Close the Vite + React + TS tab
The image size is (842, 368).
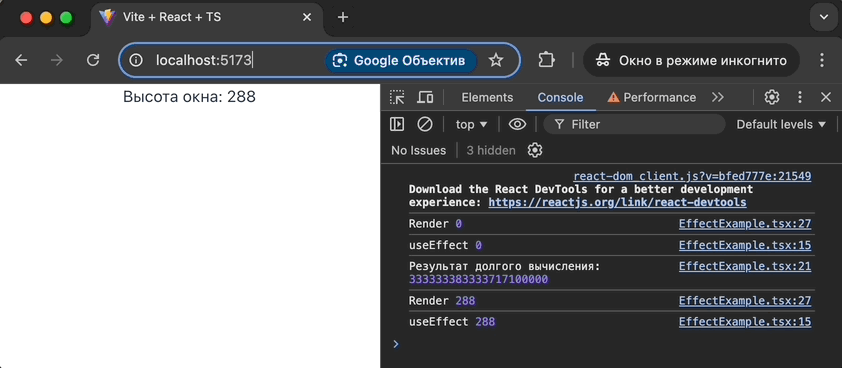pyautogui.click(x=307, y=17)
